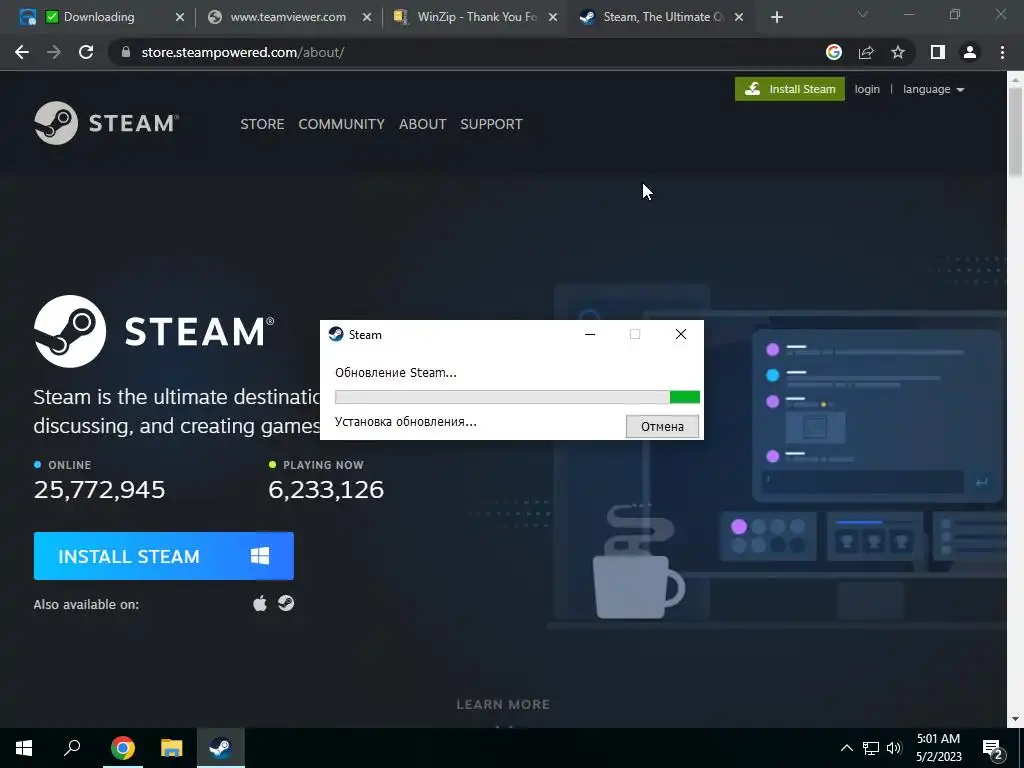
Task: Click the Google icon in the address bar
Action: (833, 52)
